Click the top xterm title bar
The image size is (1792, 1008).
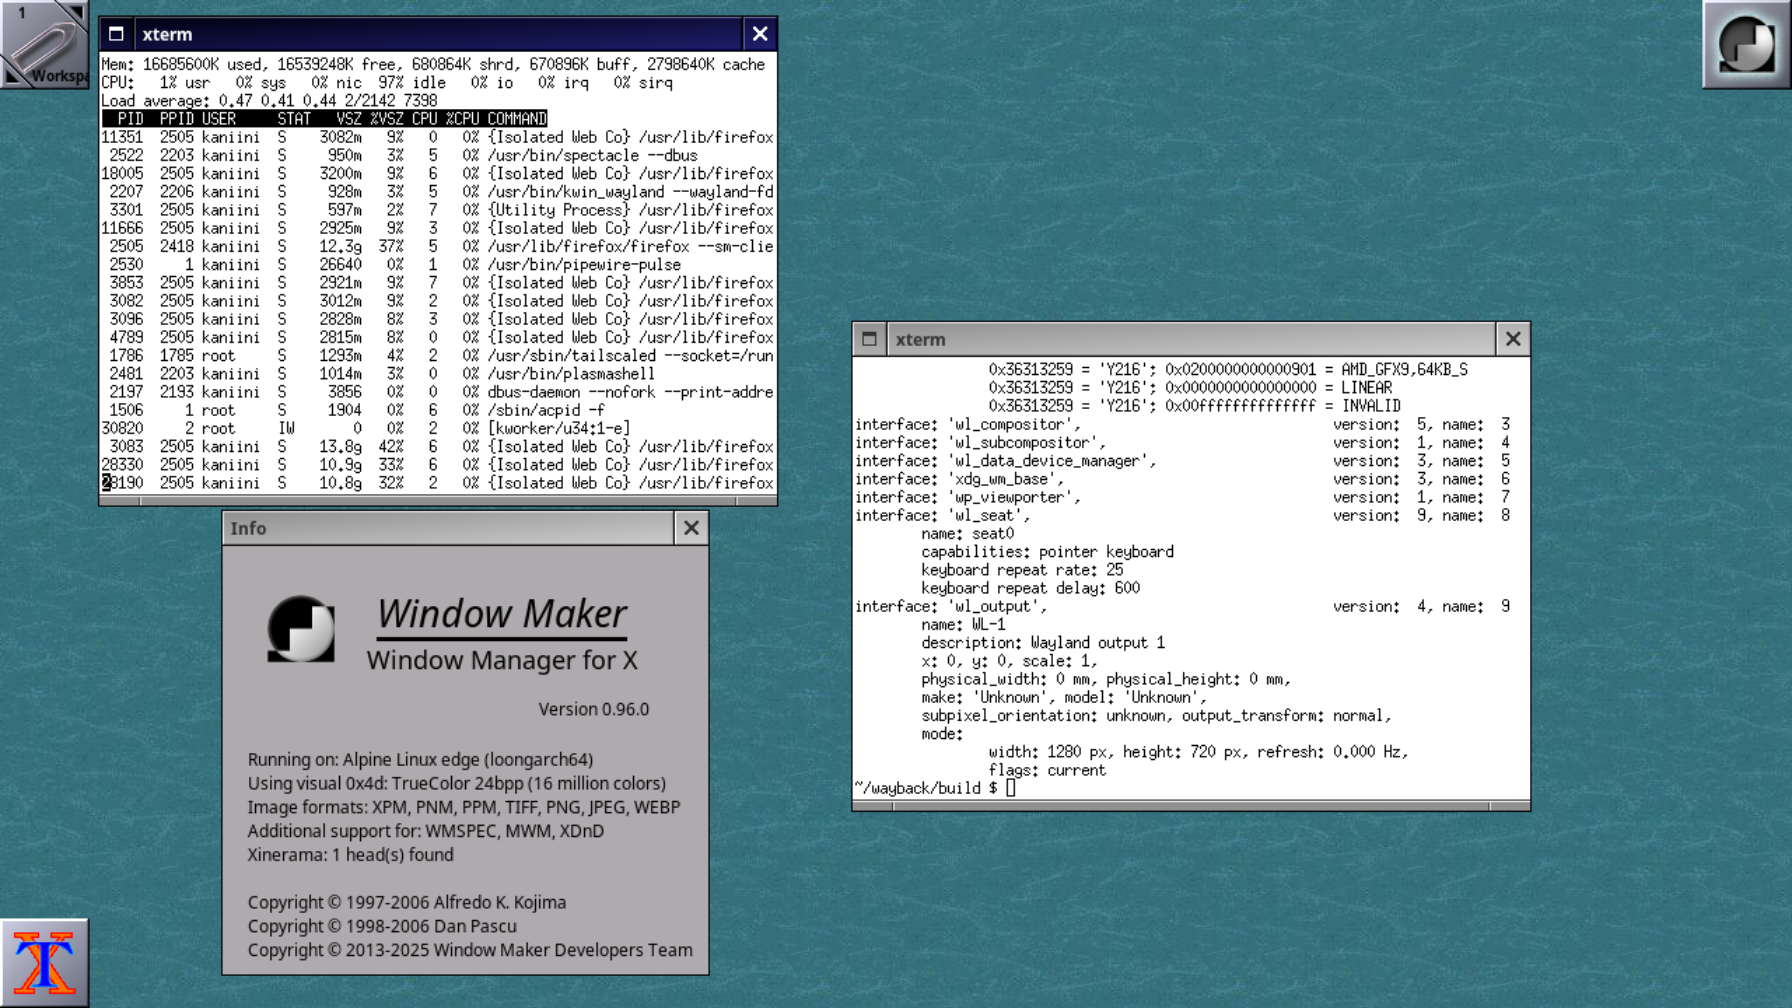click(x=438, y=34)
